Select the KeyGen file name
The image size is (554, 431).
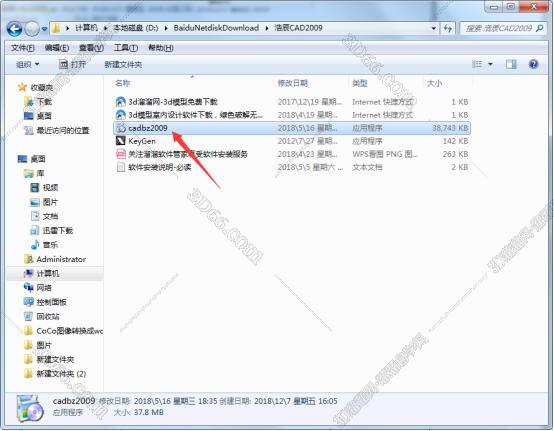pyautogui.click(x=142, y=141)
